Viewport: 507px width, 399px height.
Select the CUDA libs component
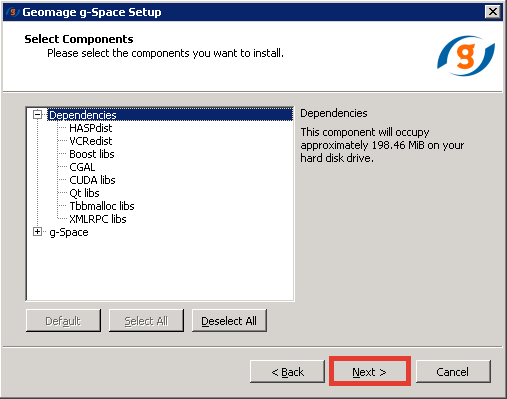92,180
